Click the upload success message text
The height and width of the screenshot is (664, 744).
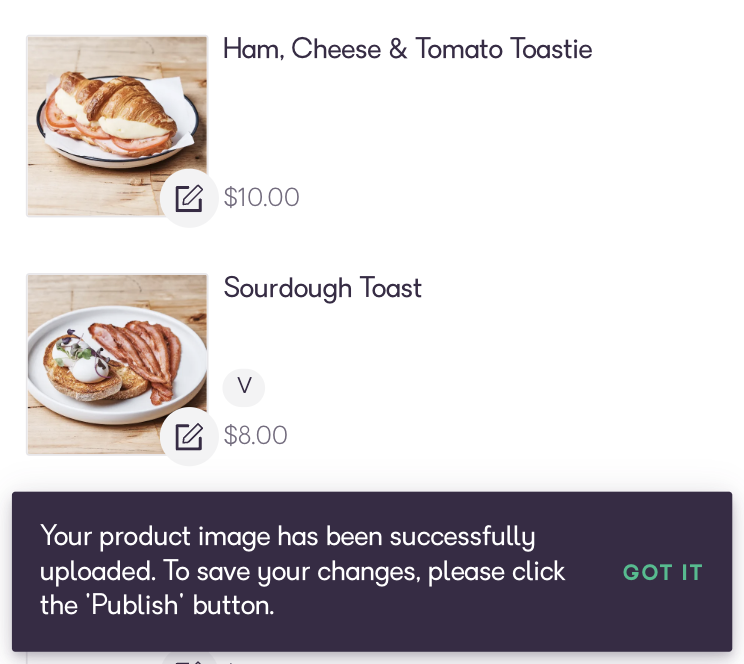coord(302,571)
